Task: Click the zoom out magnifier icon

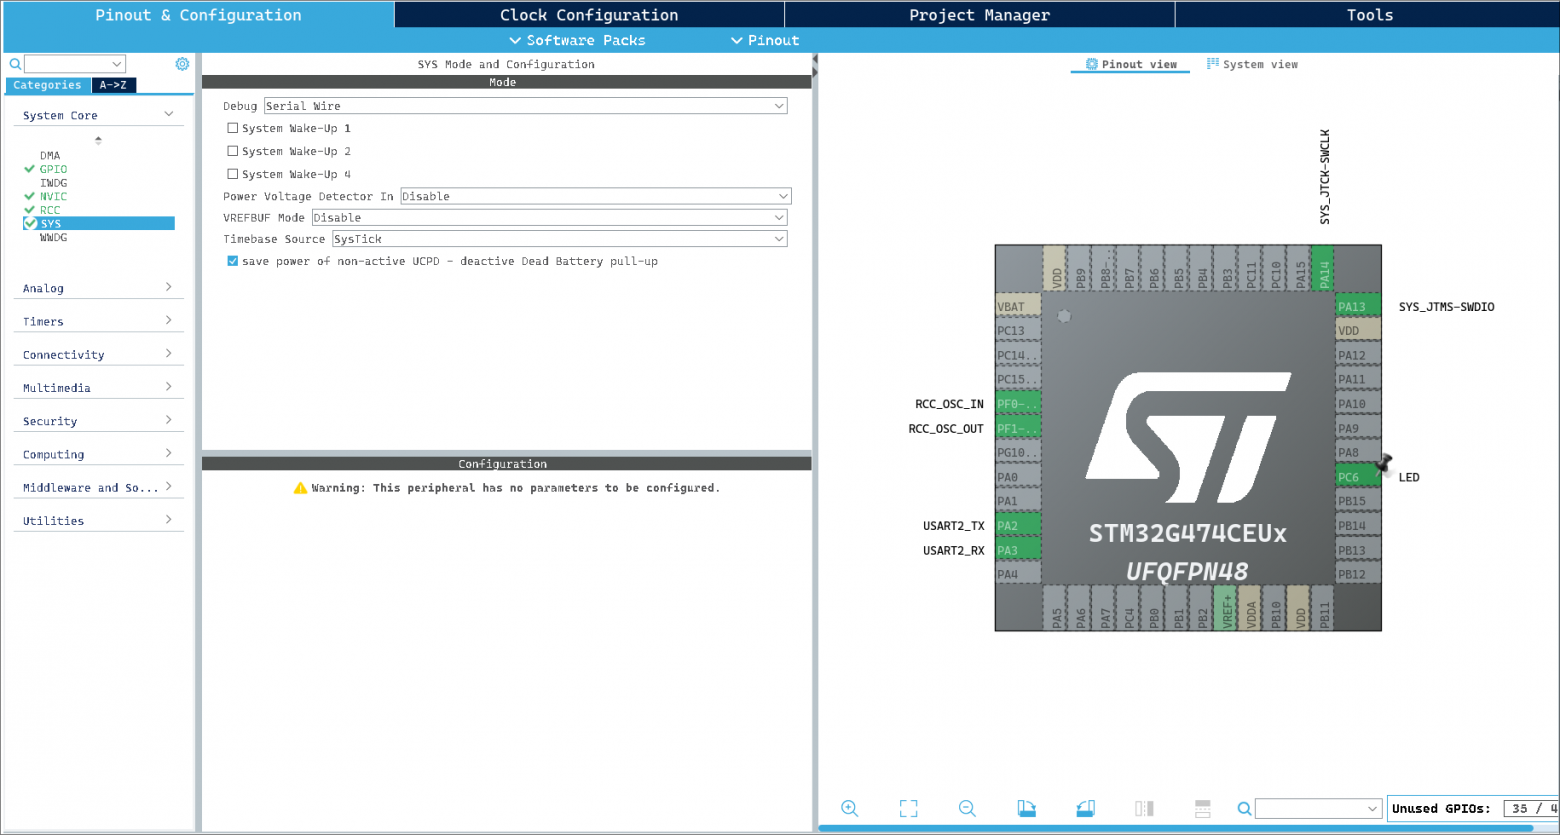Action: (x=967, y=808)
